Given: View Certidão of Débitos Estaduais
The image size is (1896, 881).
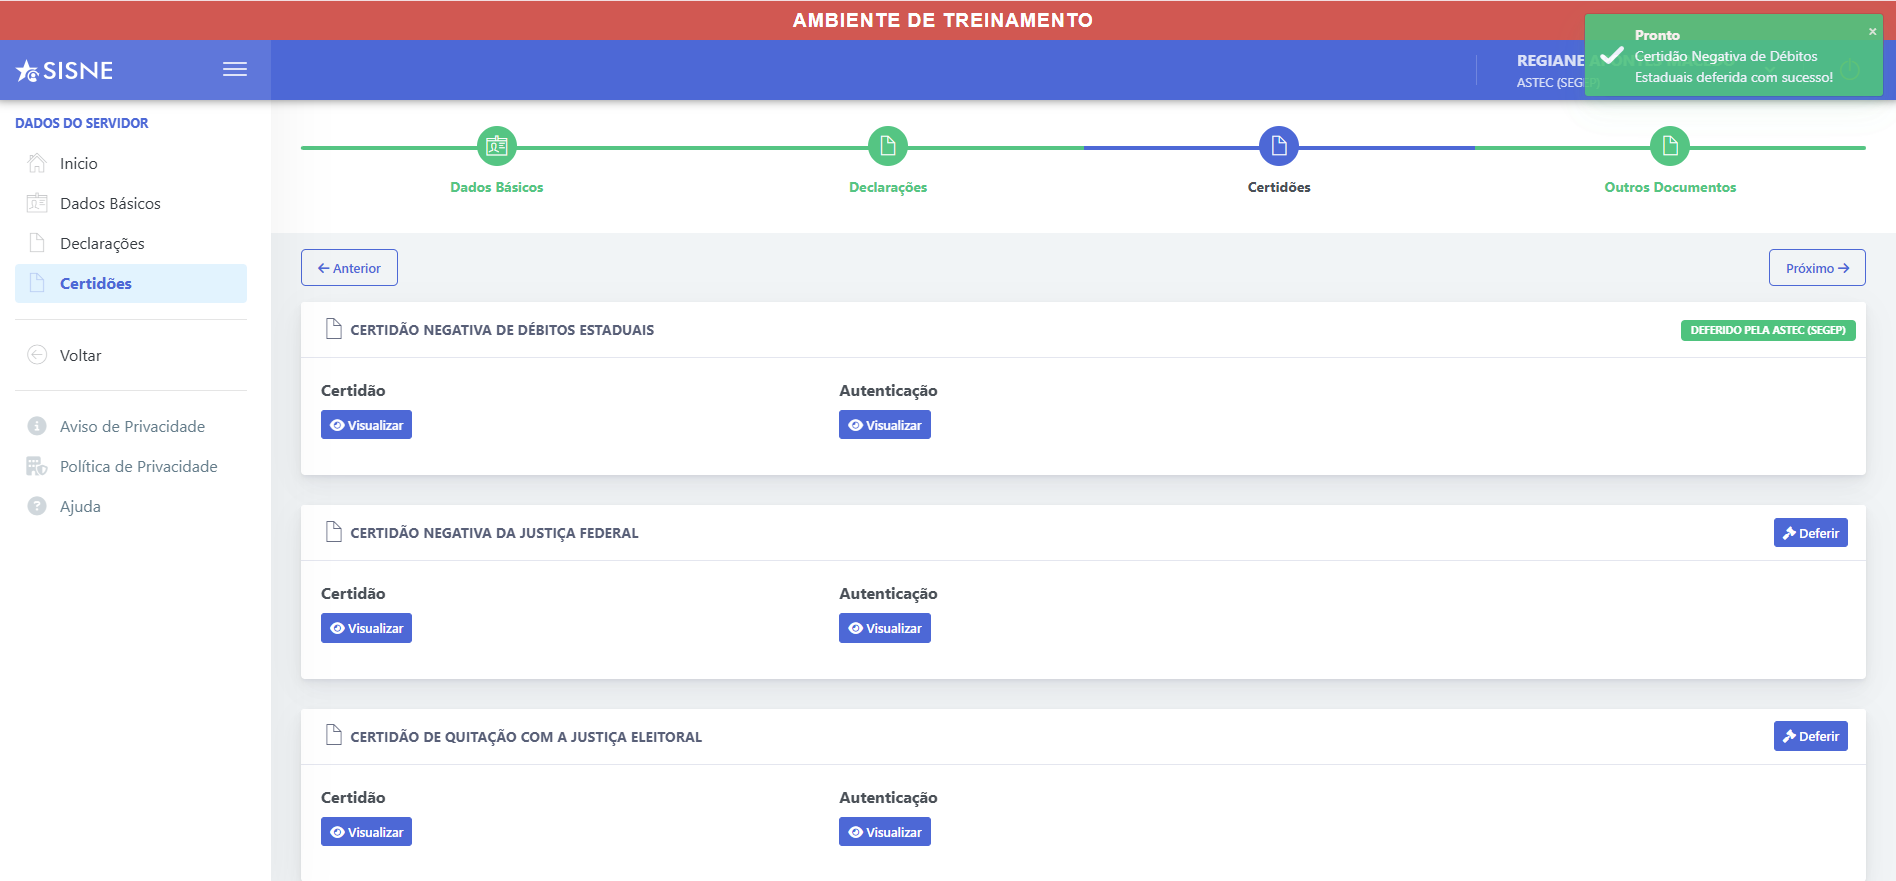Looking at the screenshot, I should 366,425.
